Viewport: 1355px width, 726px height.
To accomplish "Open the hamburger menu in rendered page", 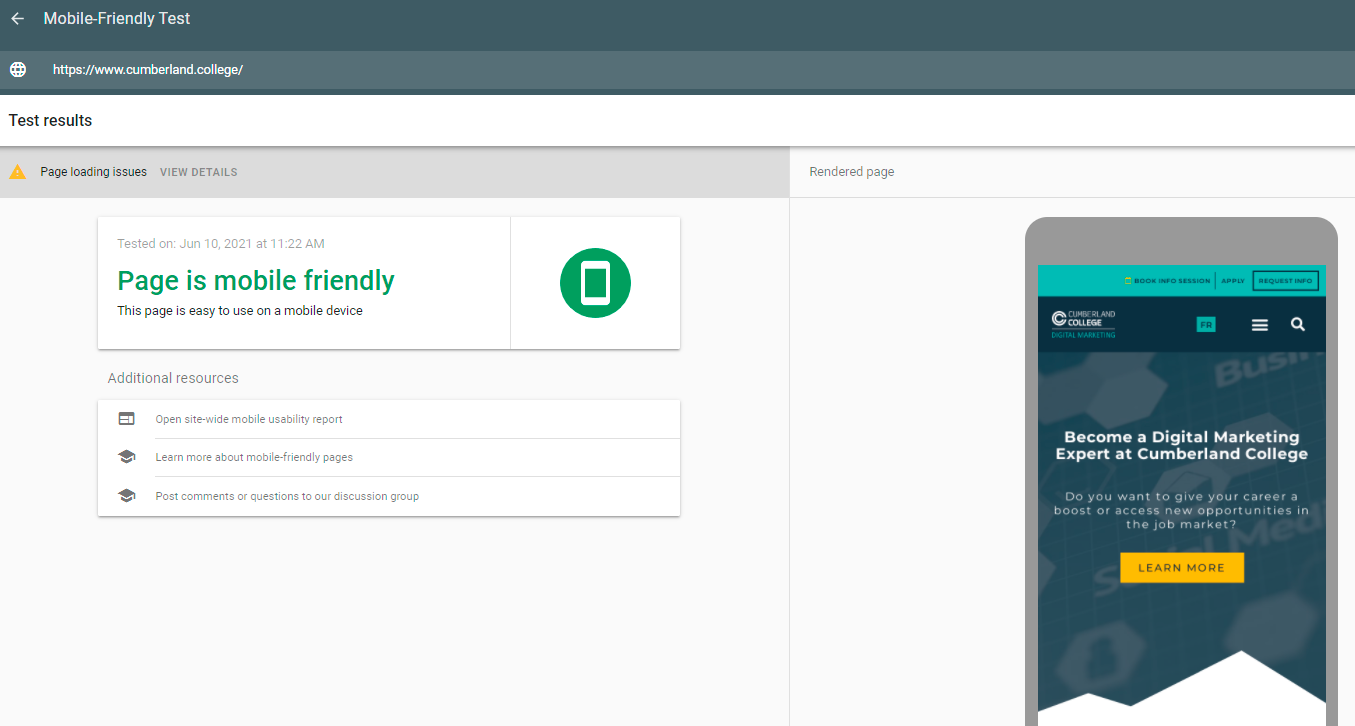I will point(1260,325).
